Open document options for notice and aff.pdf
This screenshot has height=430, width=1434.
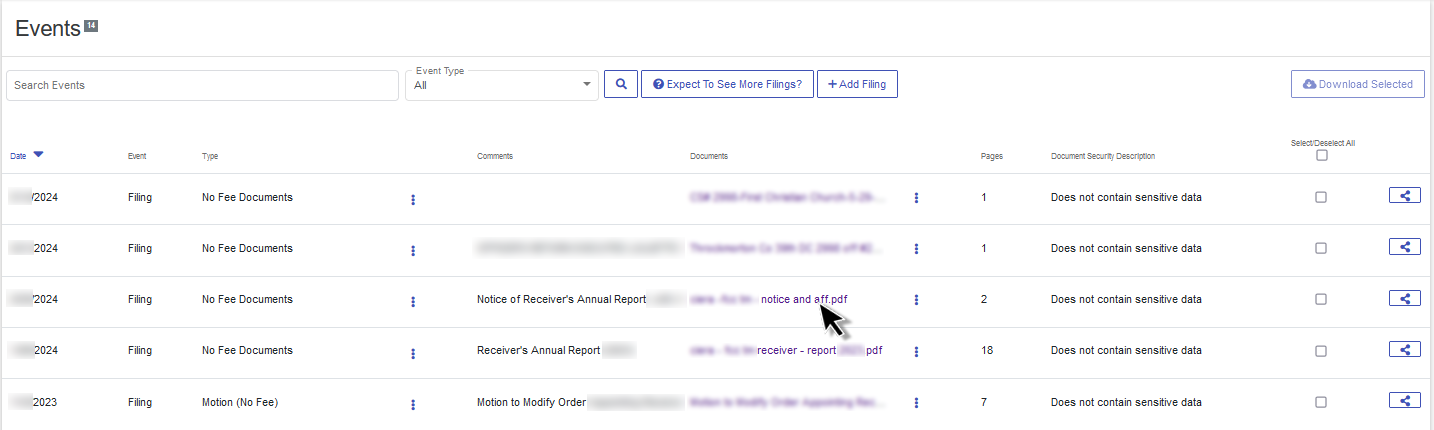pyautogui.click(x=916, y=300)
